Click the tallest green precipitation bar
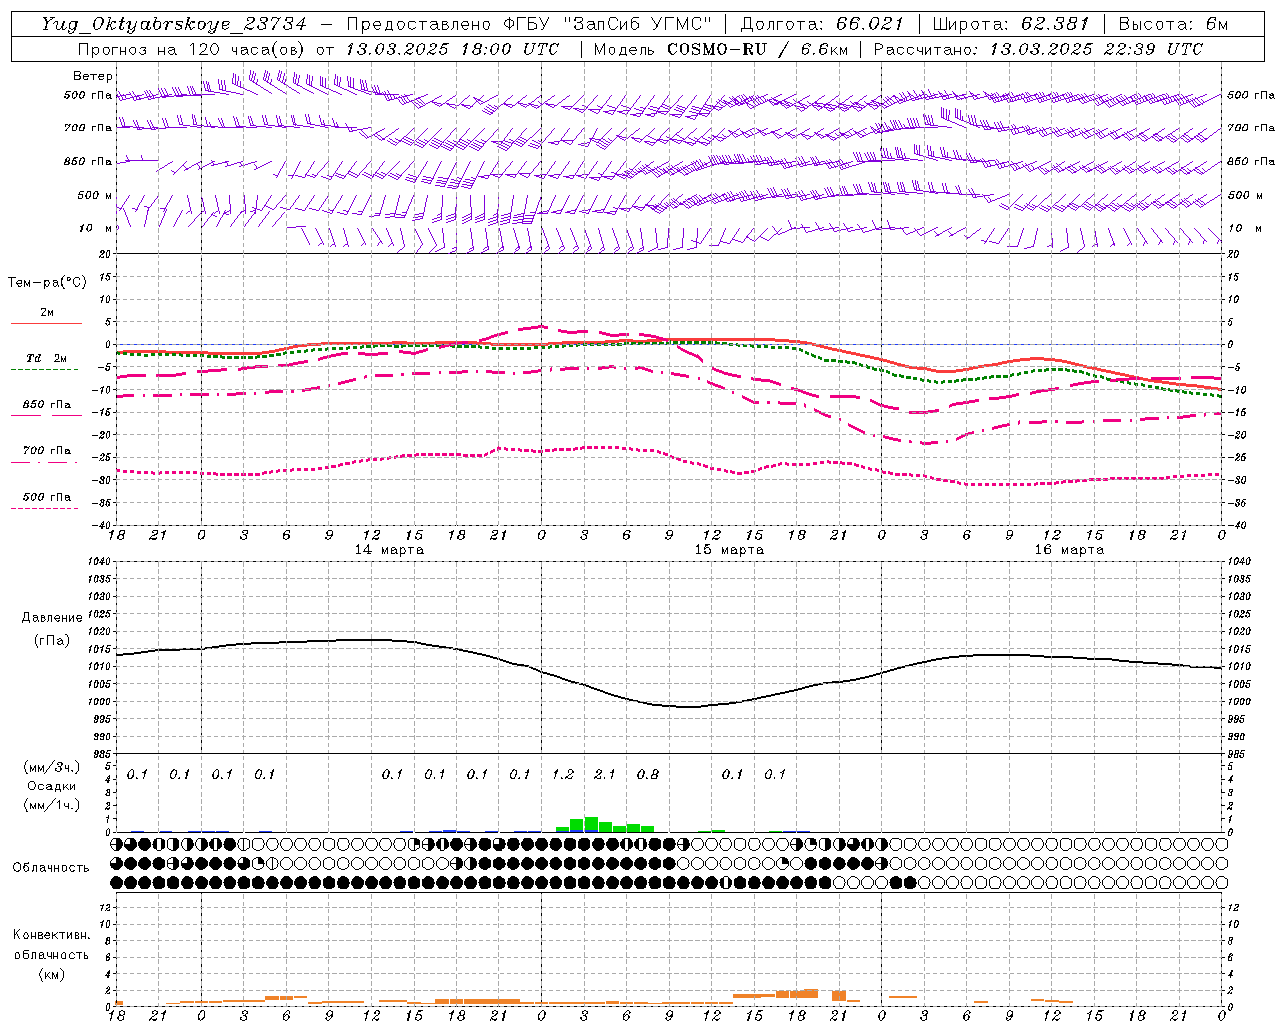 point(591,824)
